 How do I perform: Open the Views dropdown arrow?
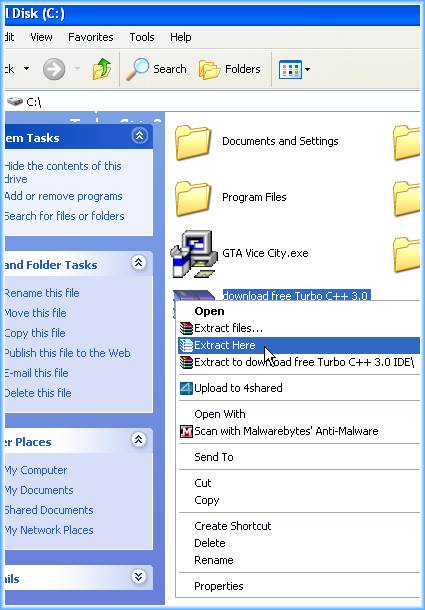307,70
